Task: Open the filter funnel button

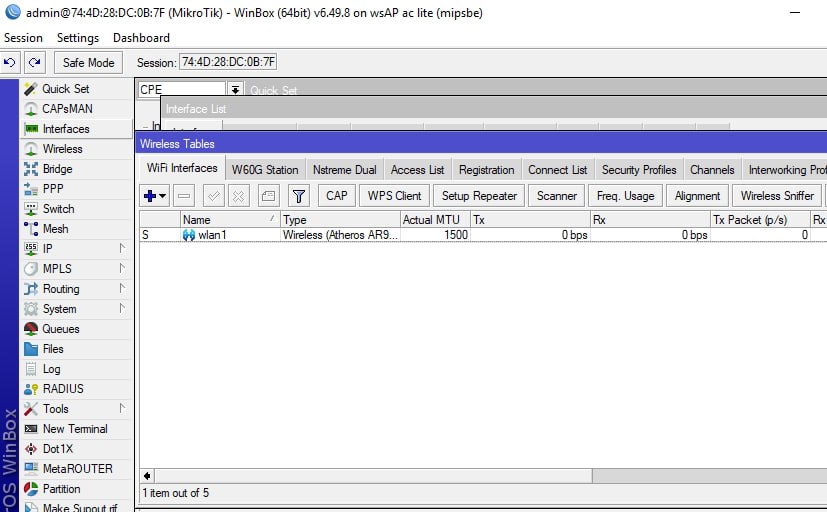Action: point(299,196)
